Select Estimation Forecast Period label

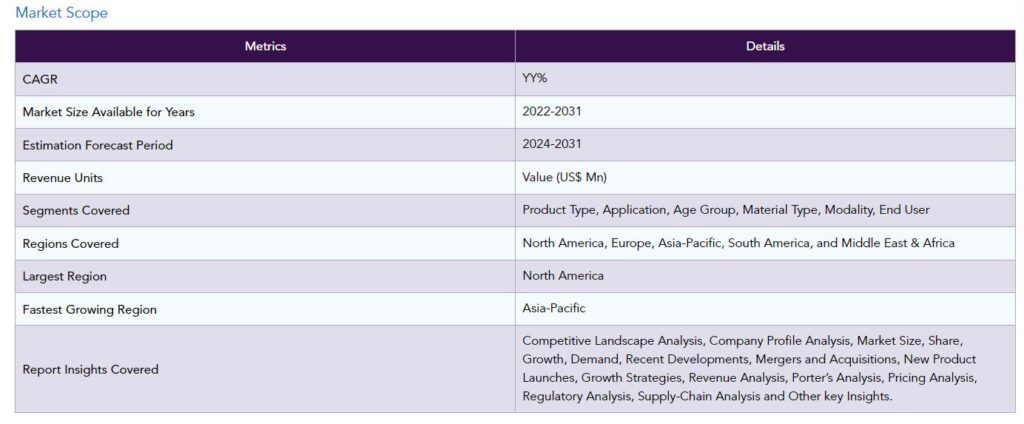click(97, 145)
